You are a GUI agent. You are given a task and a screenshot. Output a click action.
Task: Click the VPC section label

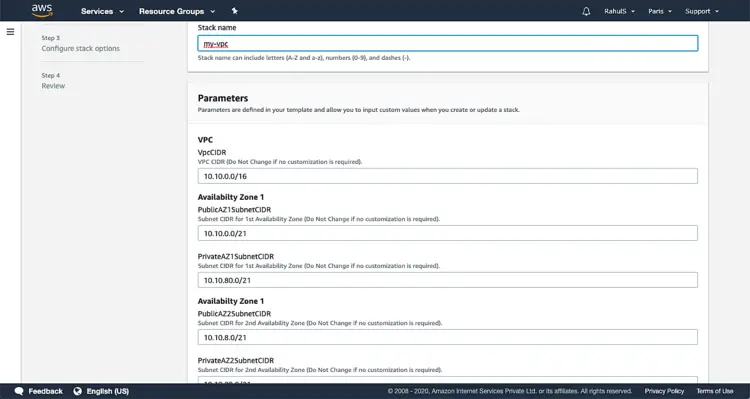pyautogui.click(x=205, y=140)
